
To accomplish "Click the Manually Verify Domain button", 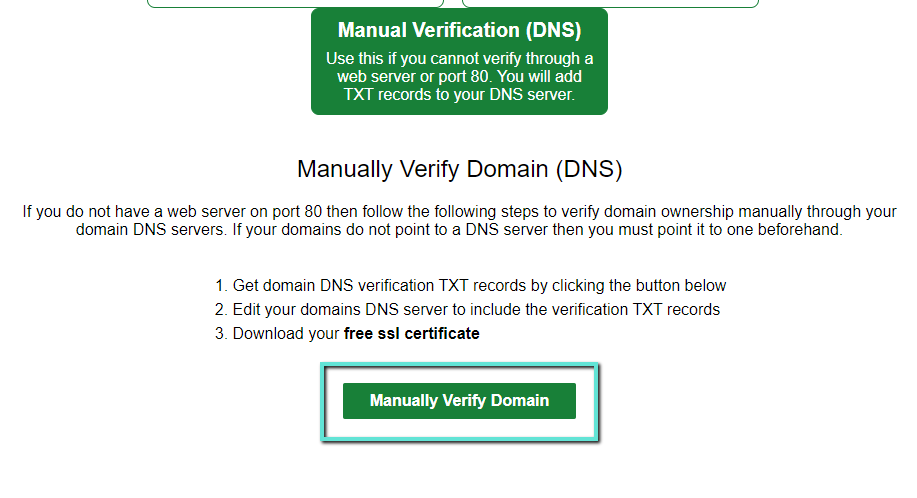I will [459, 400].
